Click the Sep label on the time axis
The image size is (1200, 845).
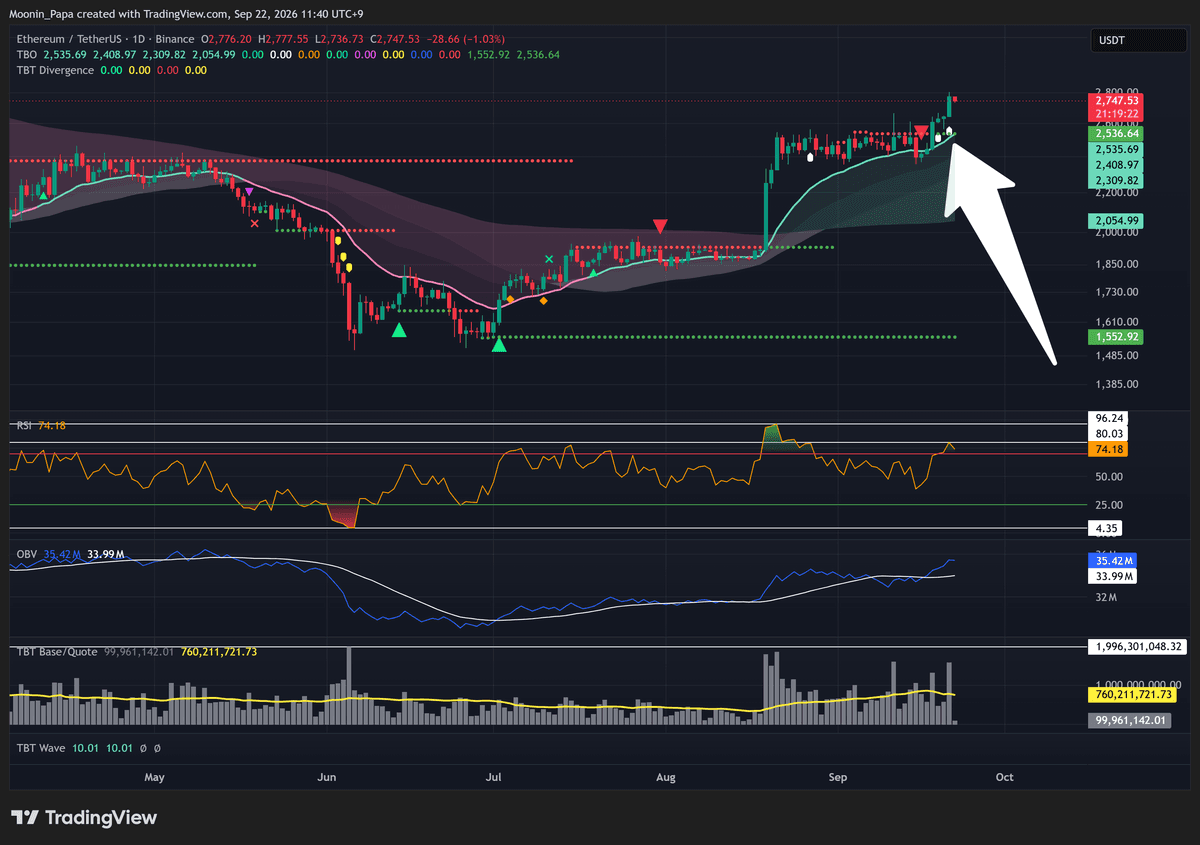coord(838,777)
